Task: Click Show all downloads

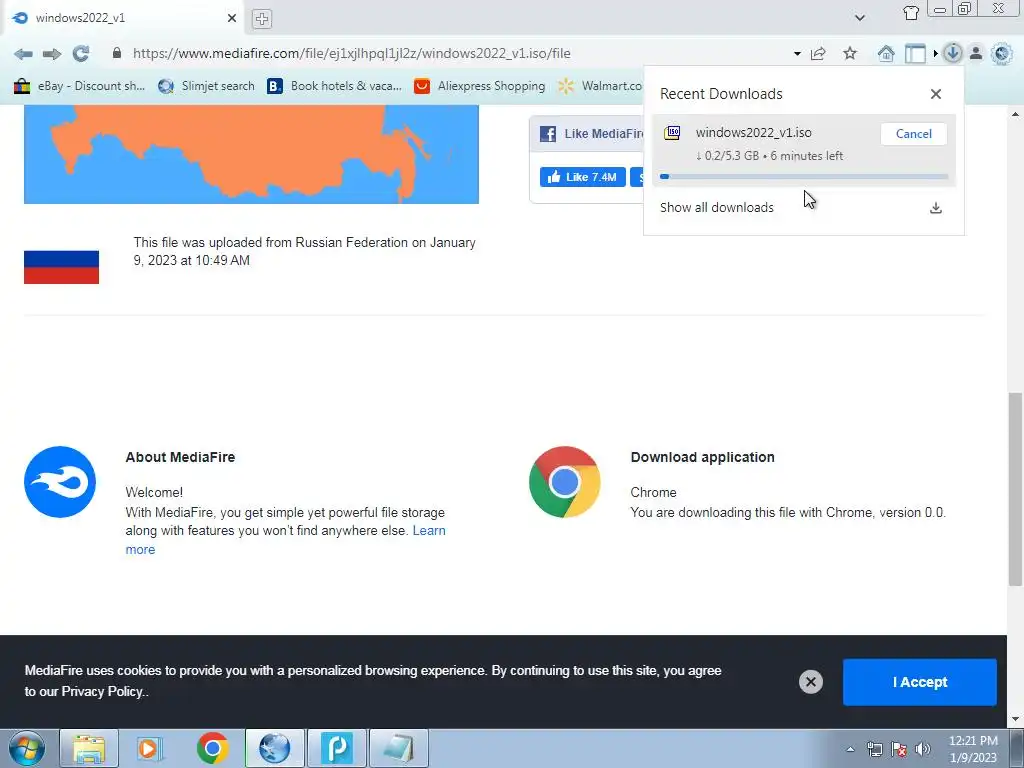Action: pyautogui.click(x=716, y=208)
